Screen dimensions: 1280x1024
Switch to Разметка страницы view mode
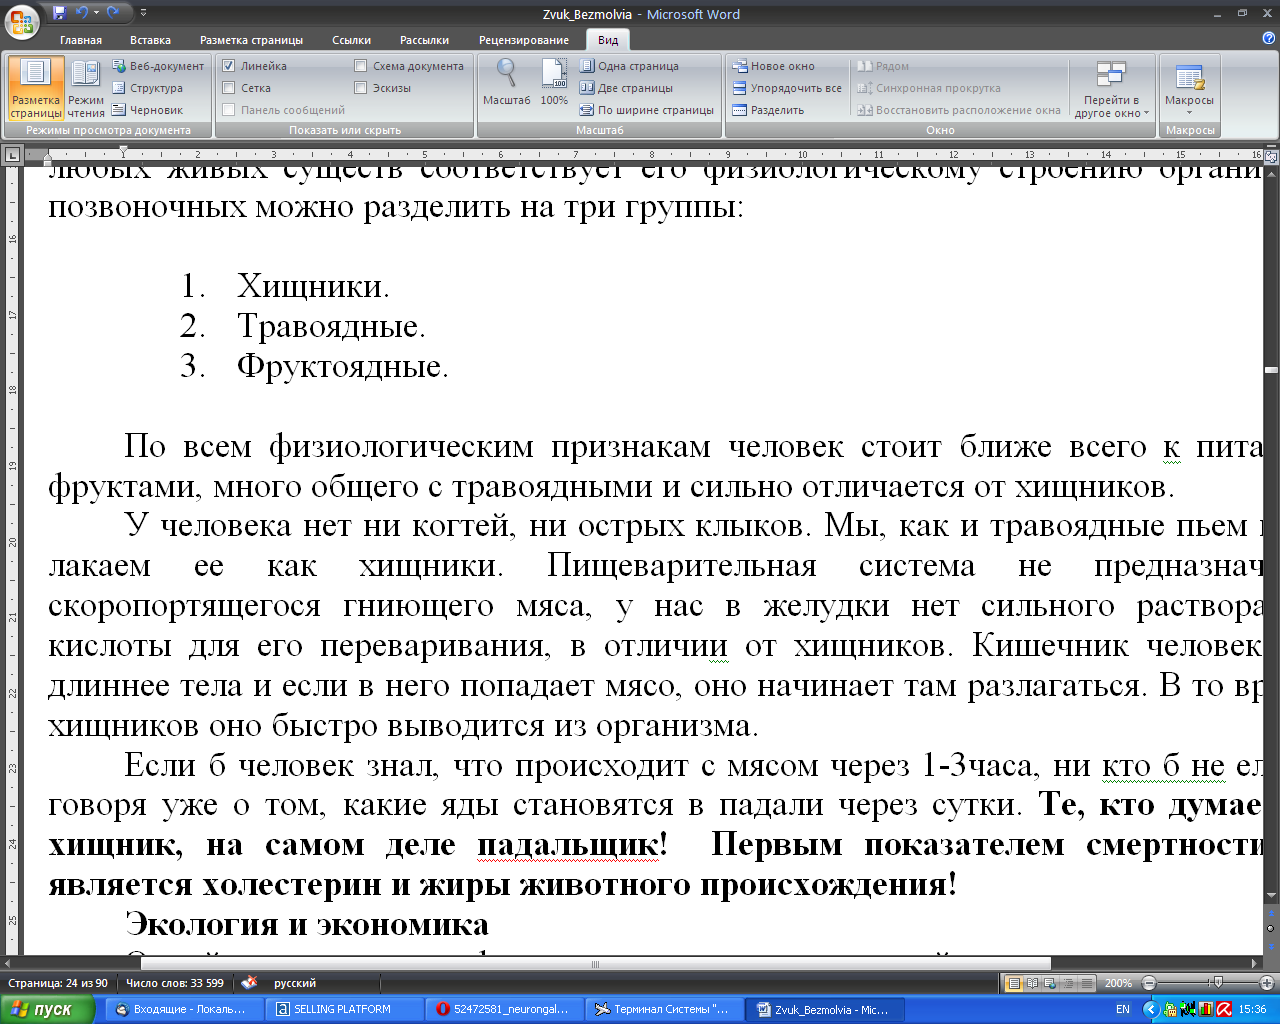[x=36, y=89]
